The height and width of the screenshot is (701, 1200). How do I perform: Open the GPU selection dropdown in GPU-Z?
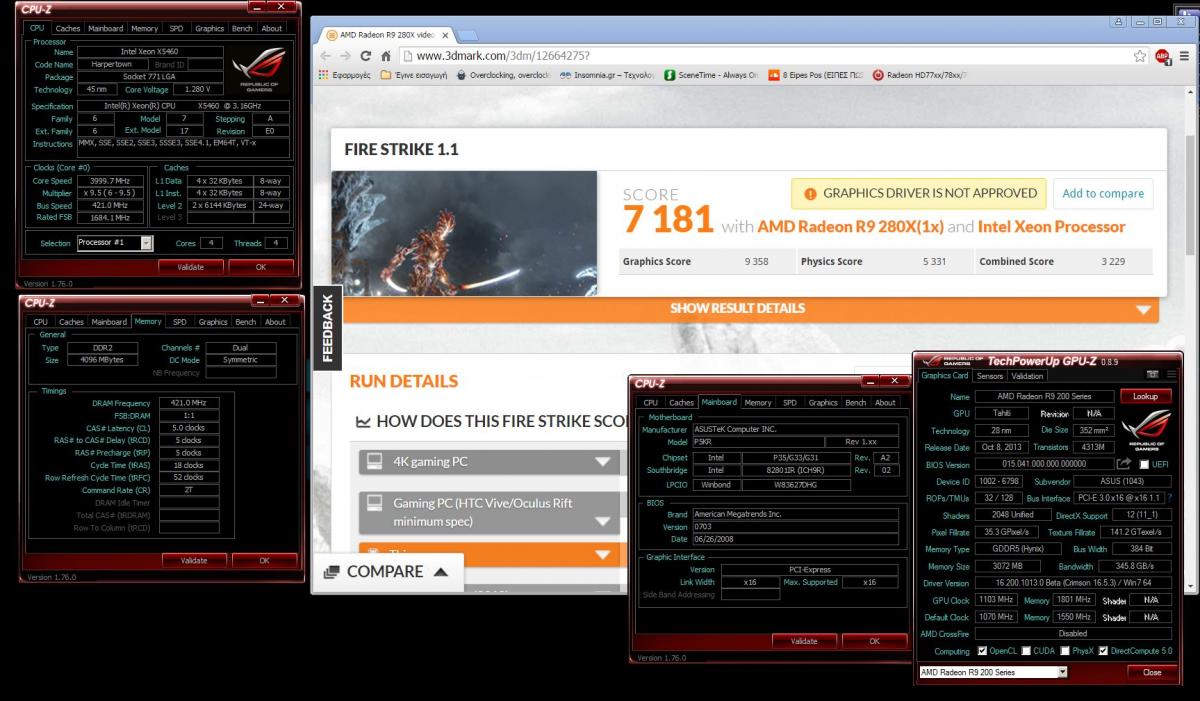[992, 672]
